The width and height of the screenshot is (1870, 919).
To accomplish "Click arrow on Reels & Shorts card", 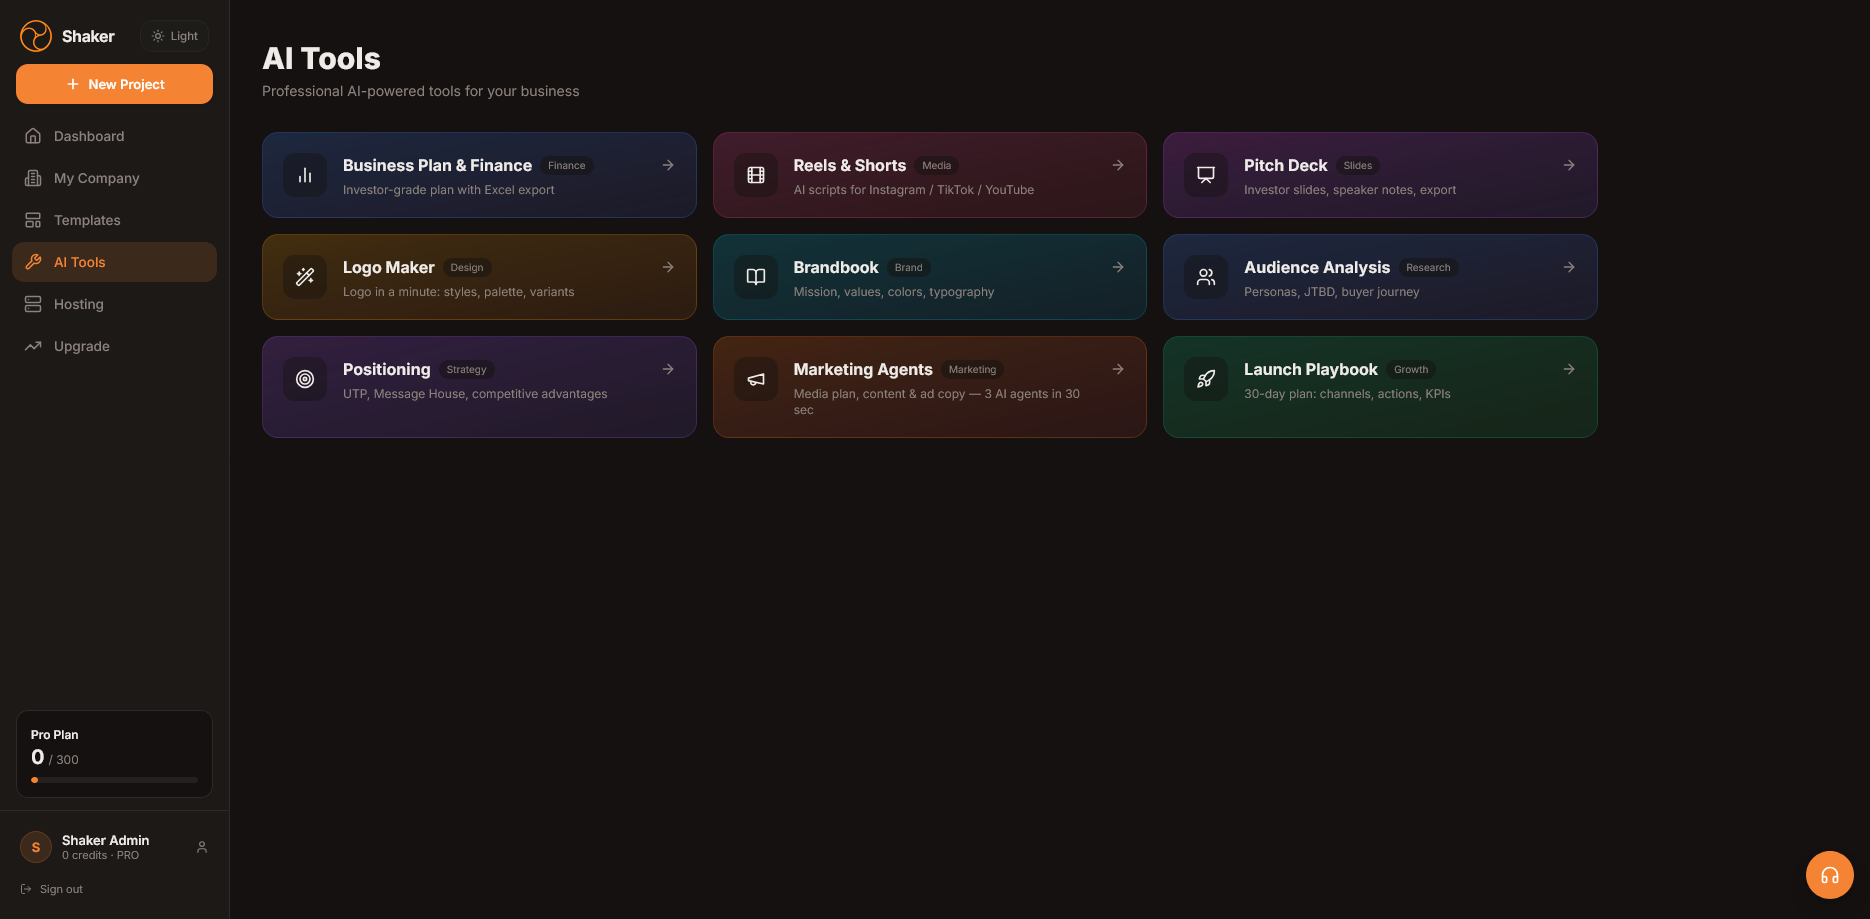I will tap(1118, 165).
